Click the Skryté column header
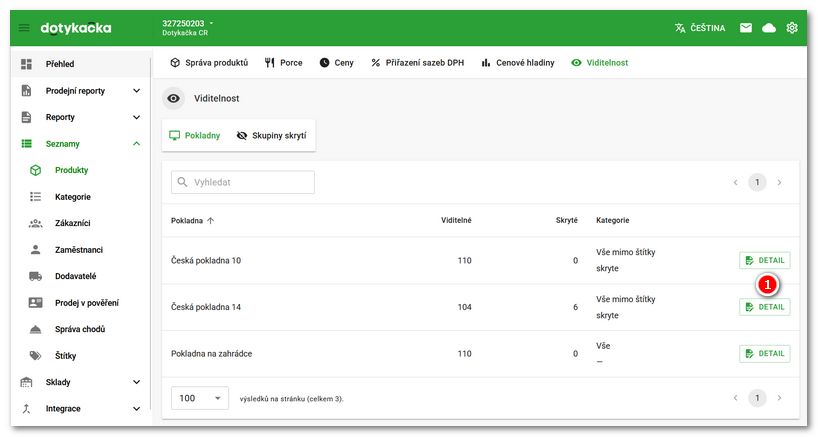The height and width of the screenshot is (437, 818). coord(567,221)
